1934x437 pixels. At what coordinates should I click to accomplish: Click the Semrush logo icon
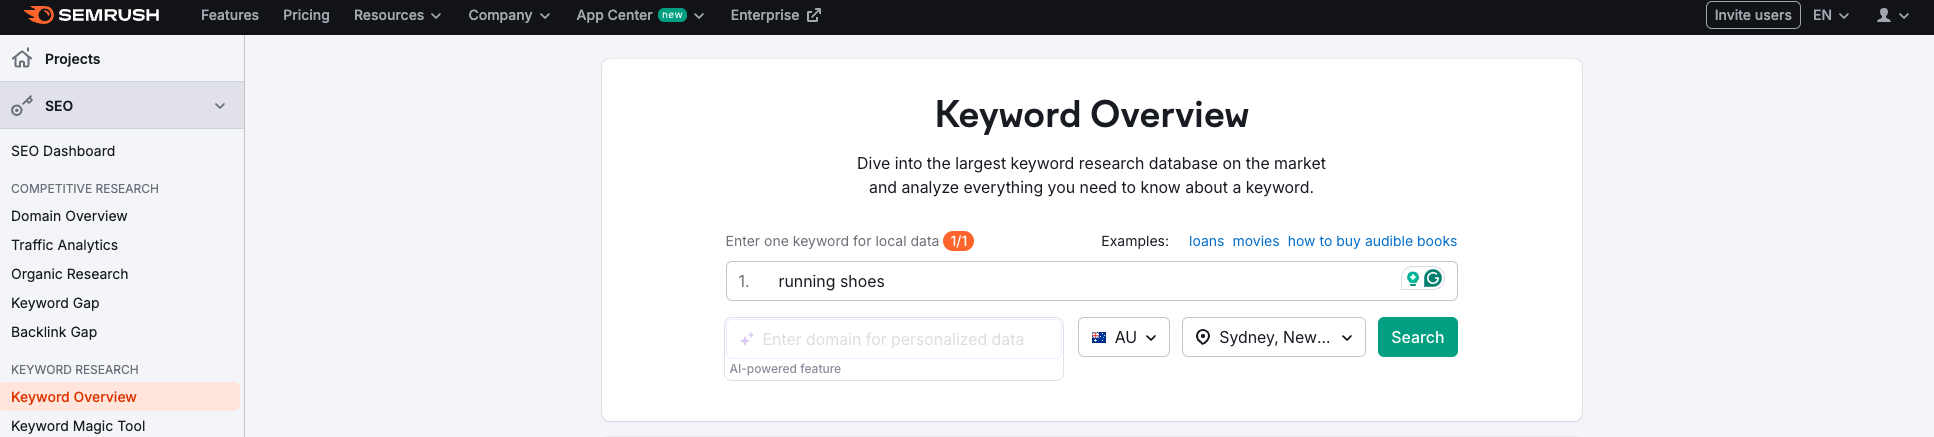pyautogui.click(x=39, y=15)
